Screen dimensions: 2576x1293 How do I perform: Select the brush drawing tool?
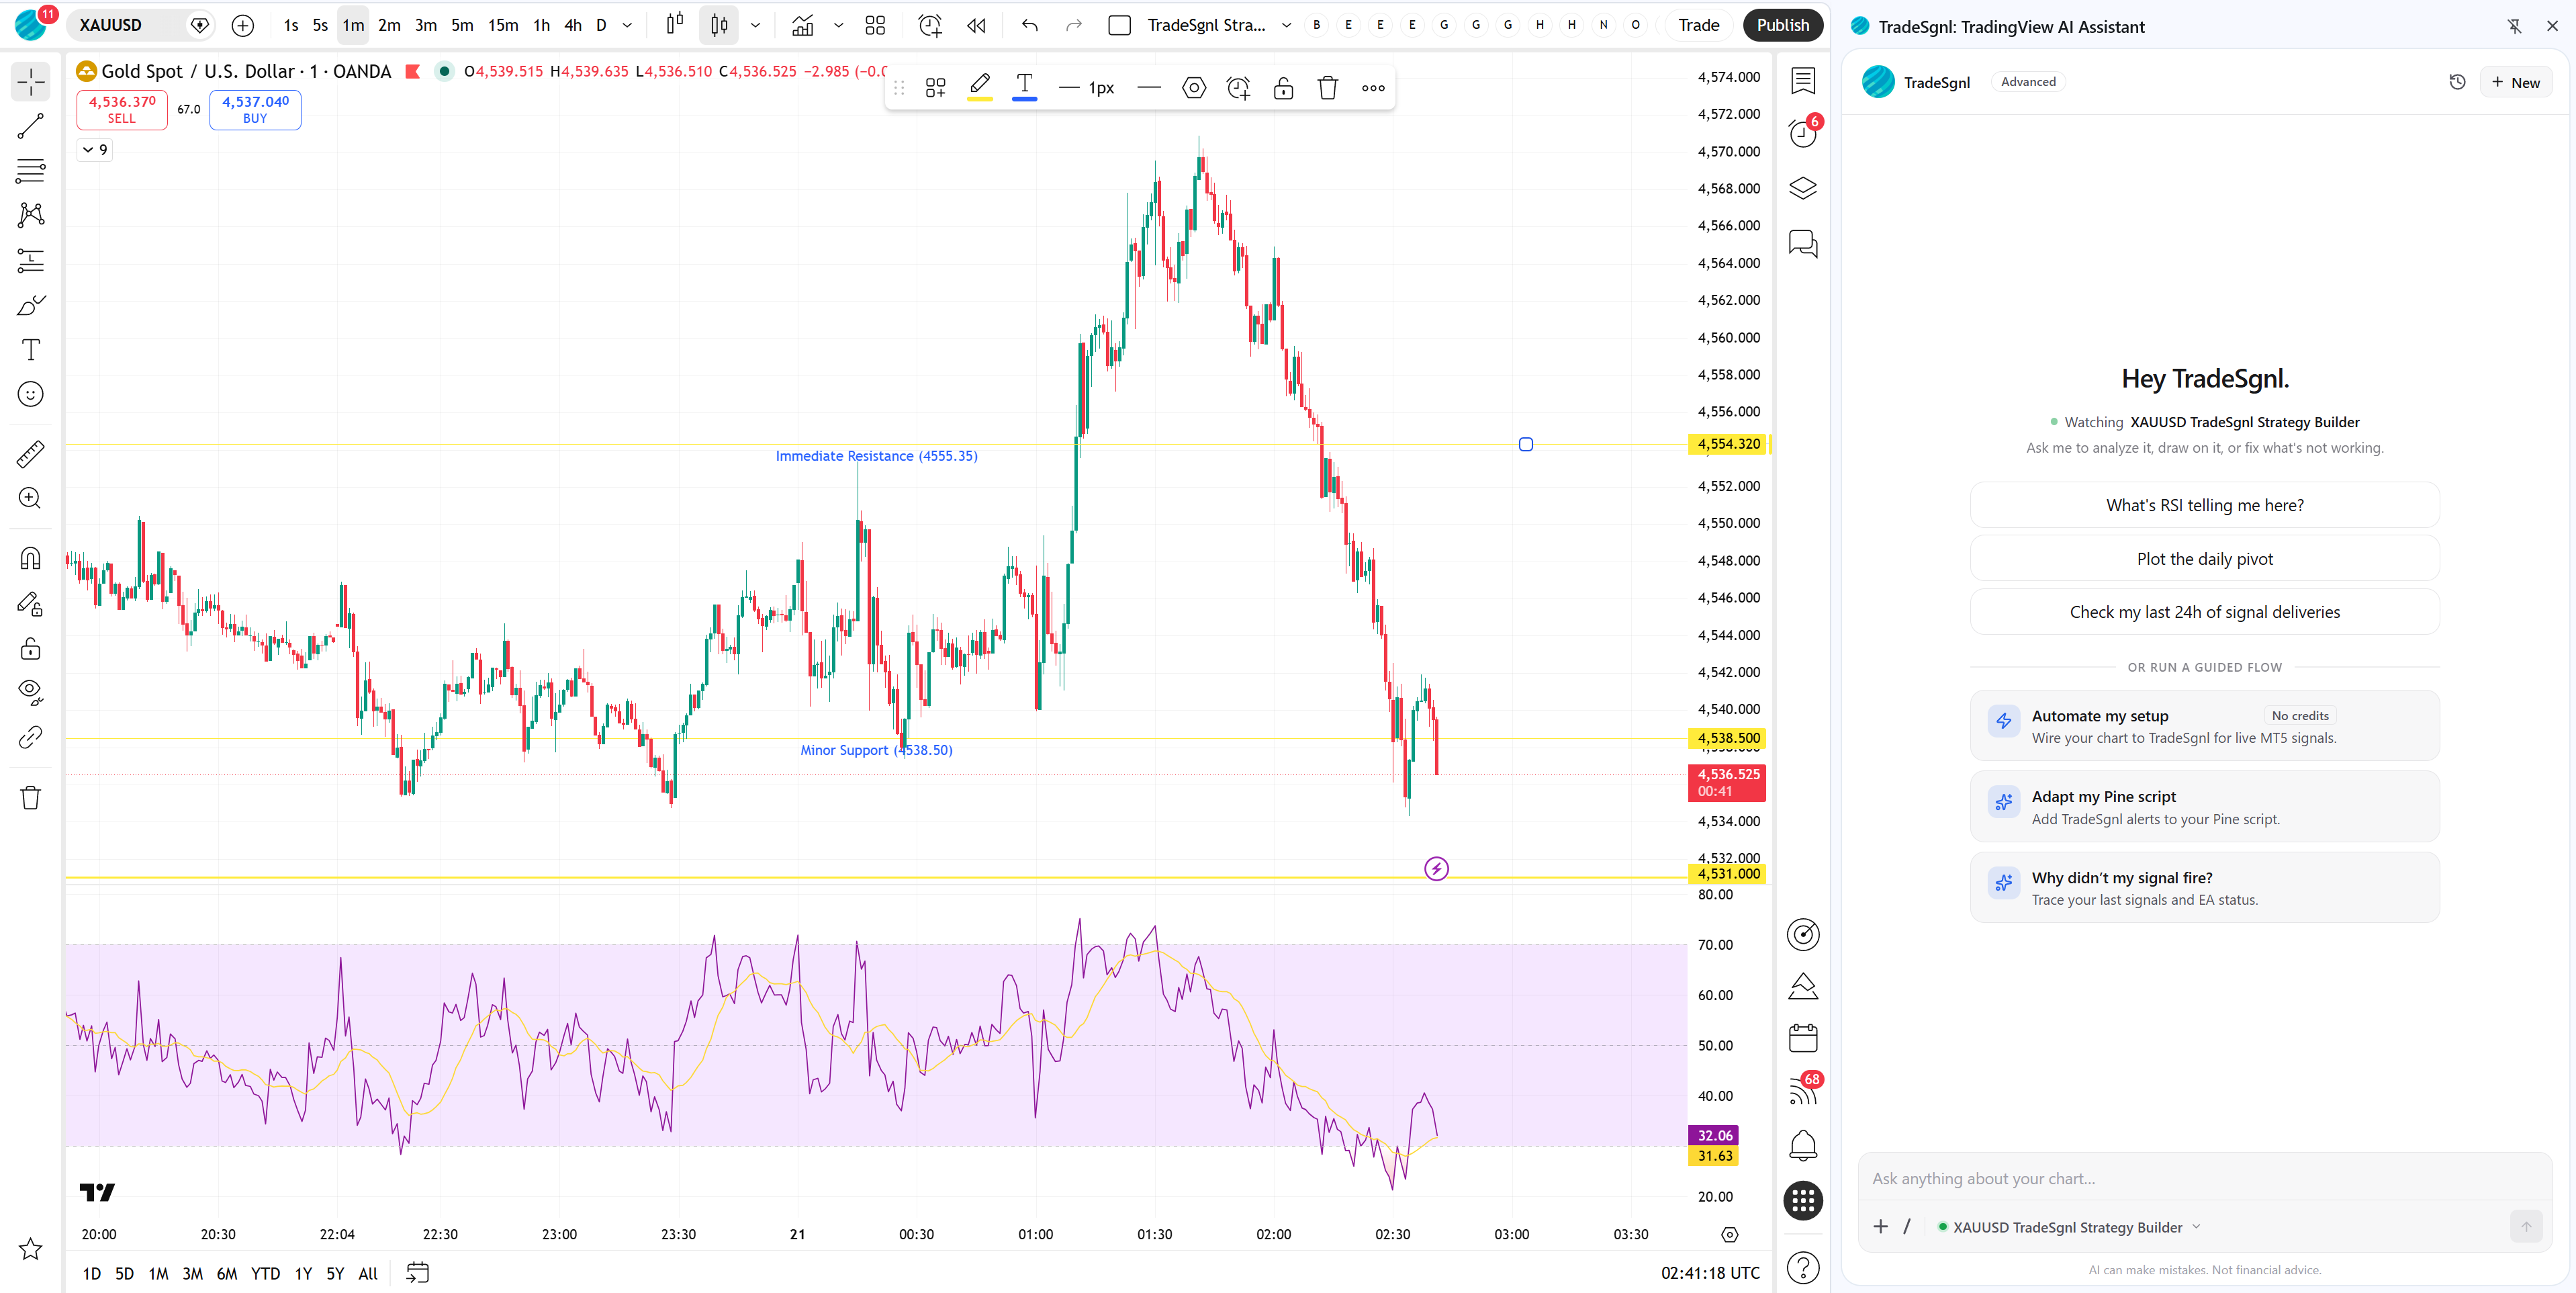point(30,305)
